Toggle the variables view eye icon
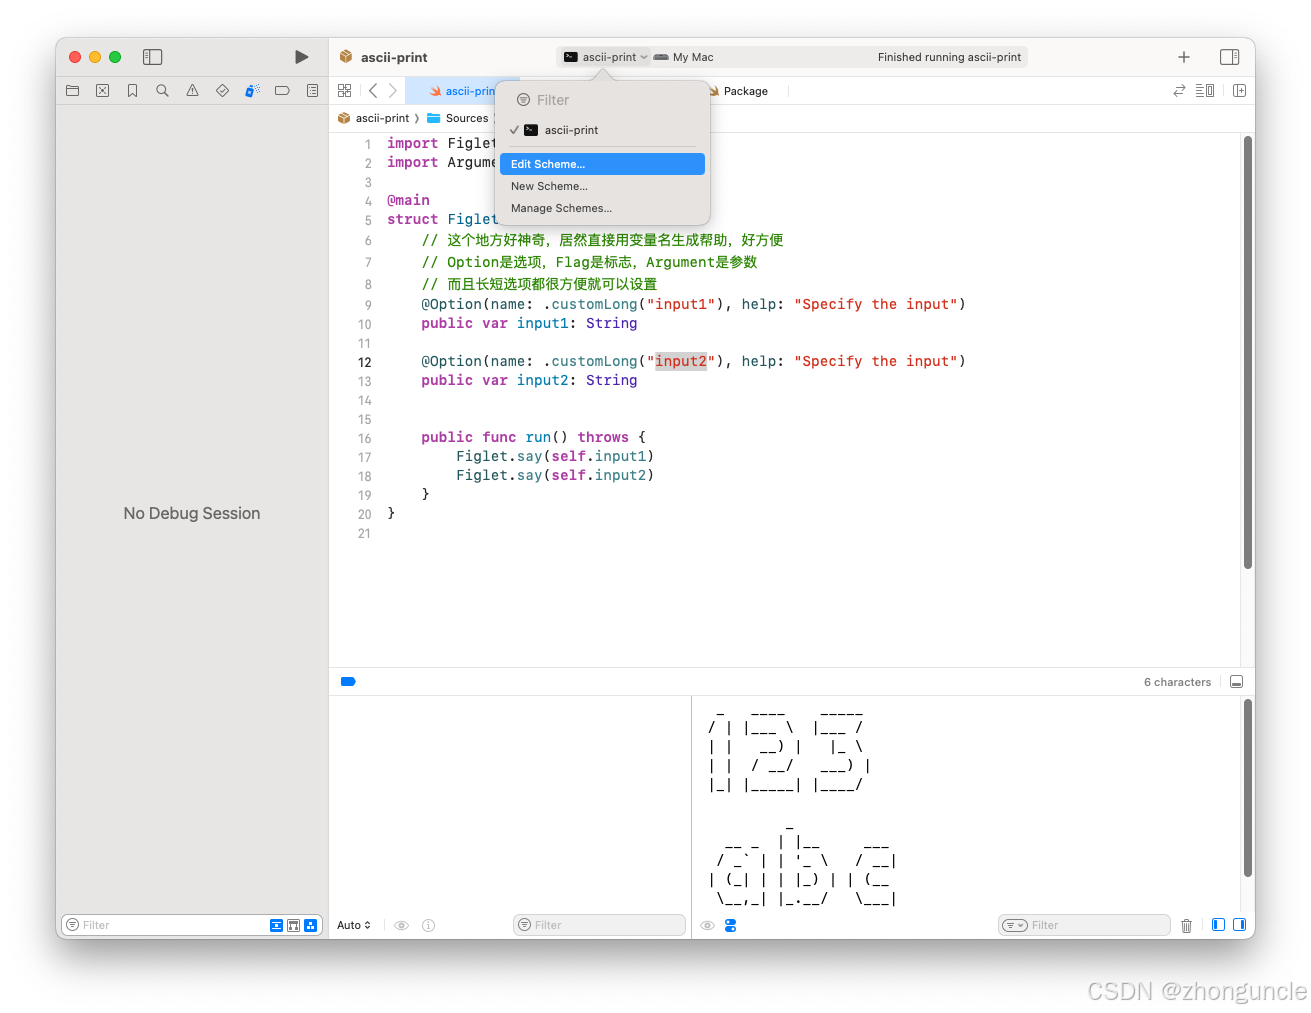 click(401, 925)
